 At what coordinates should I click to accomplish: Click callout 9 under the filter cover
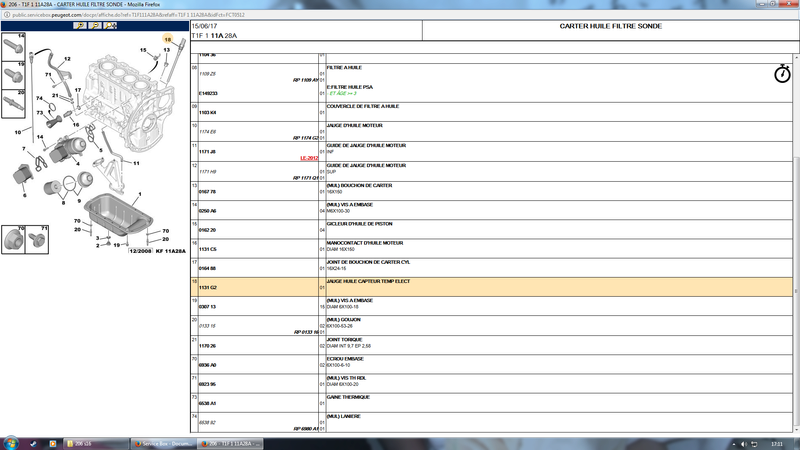79,201
